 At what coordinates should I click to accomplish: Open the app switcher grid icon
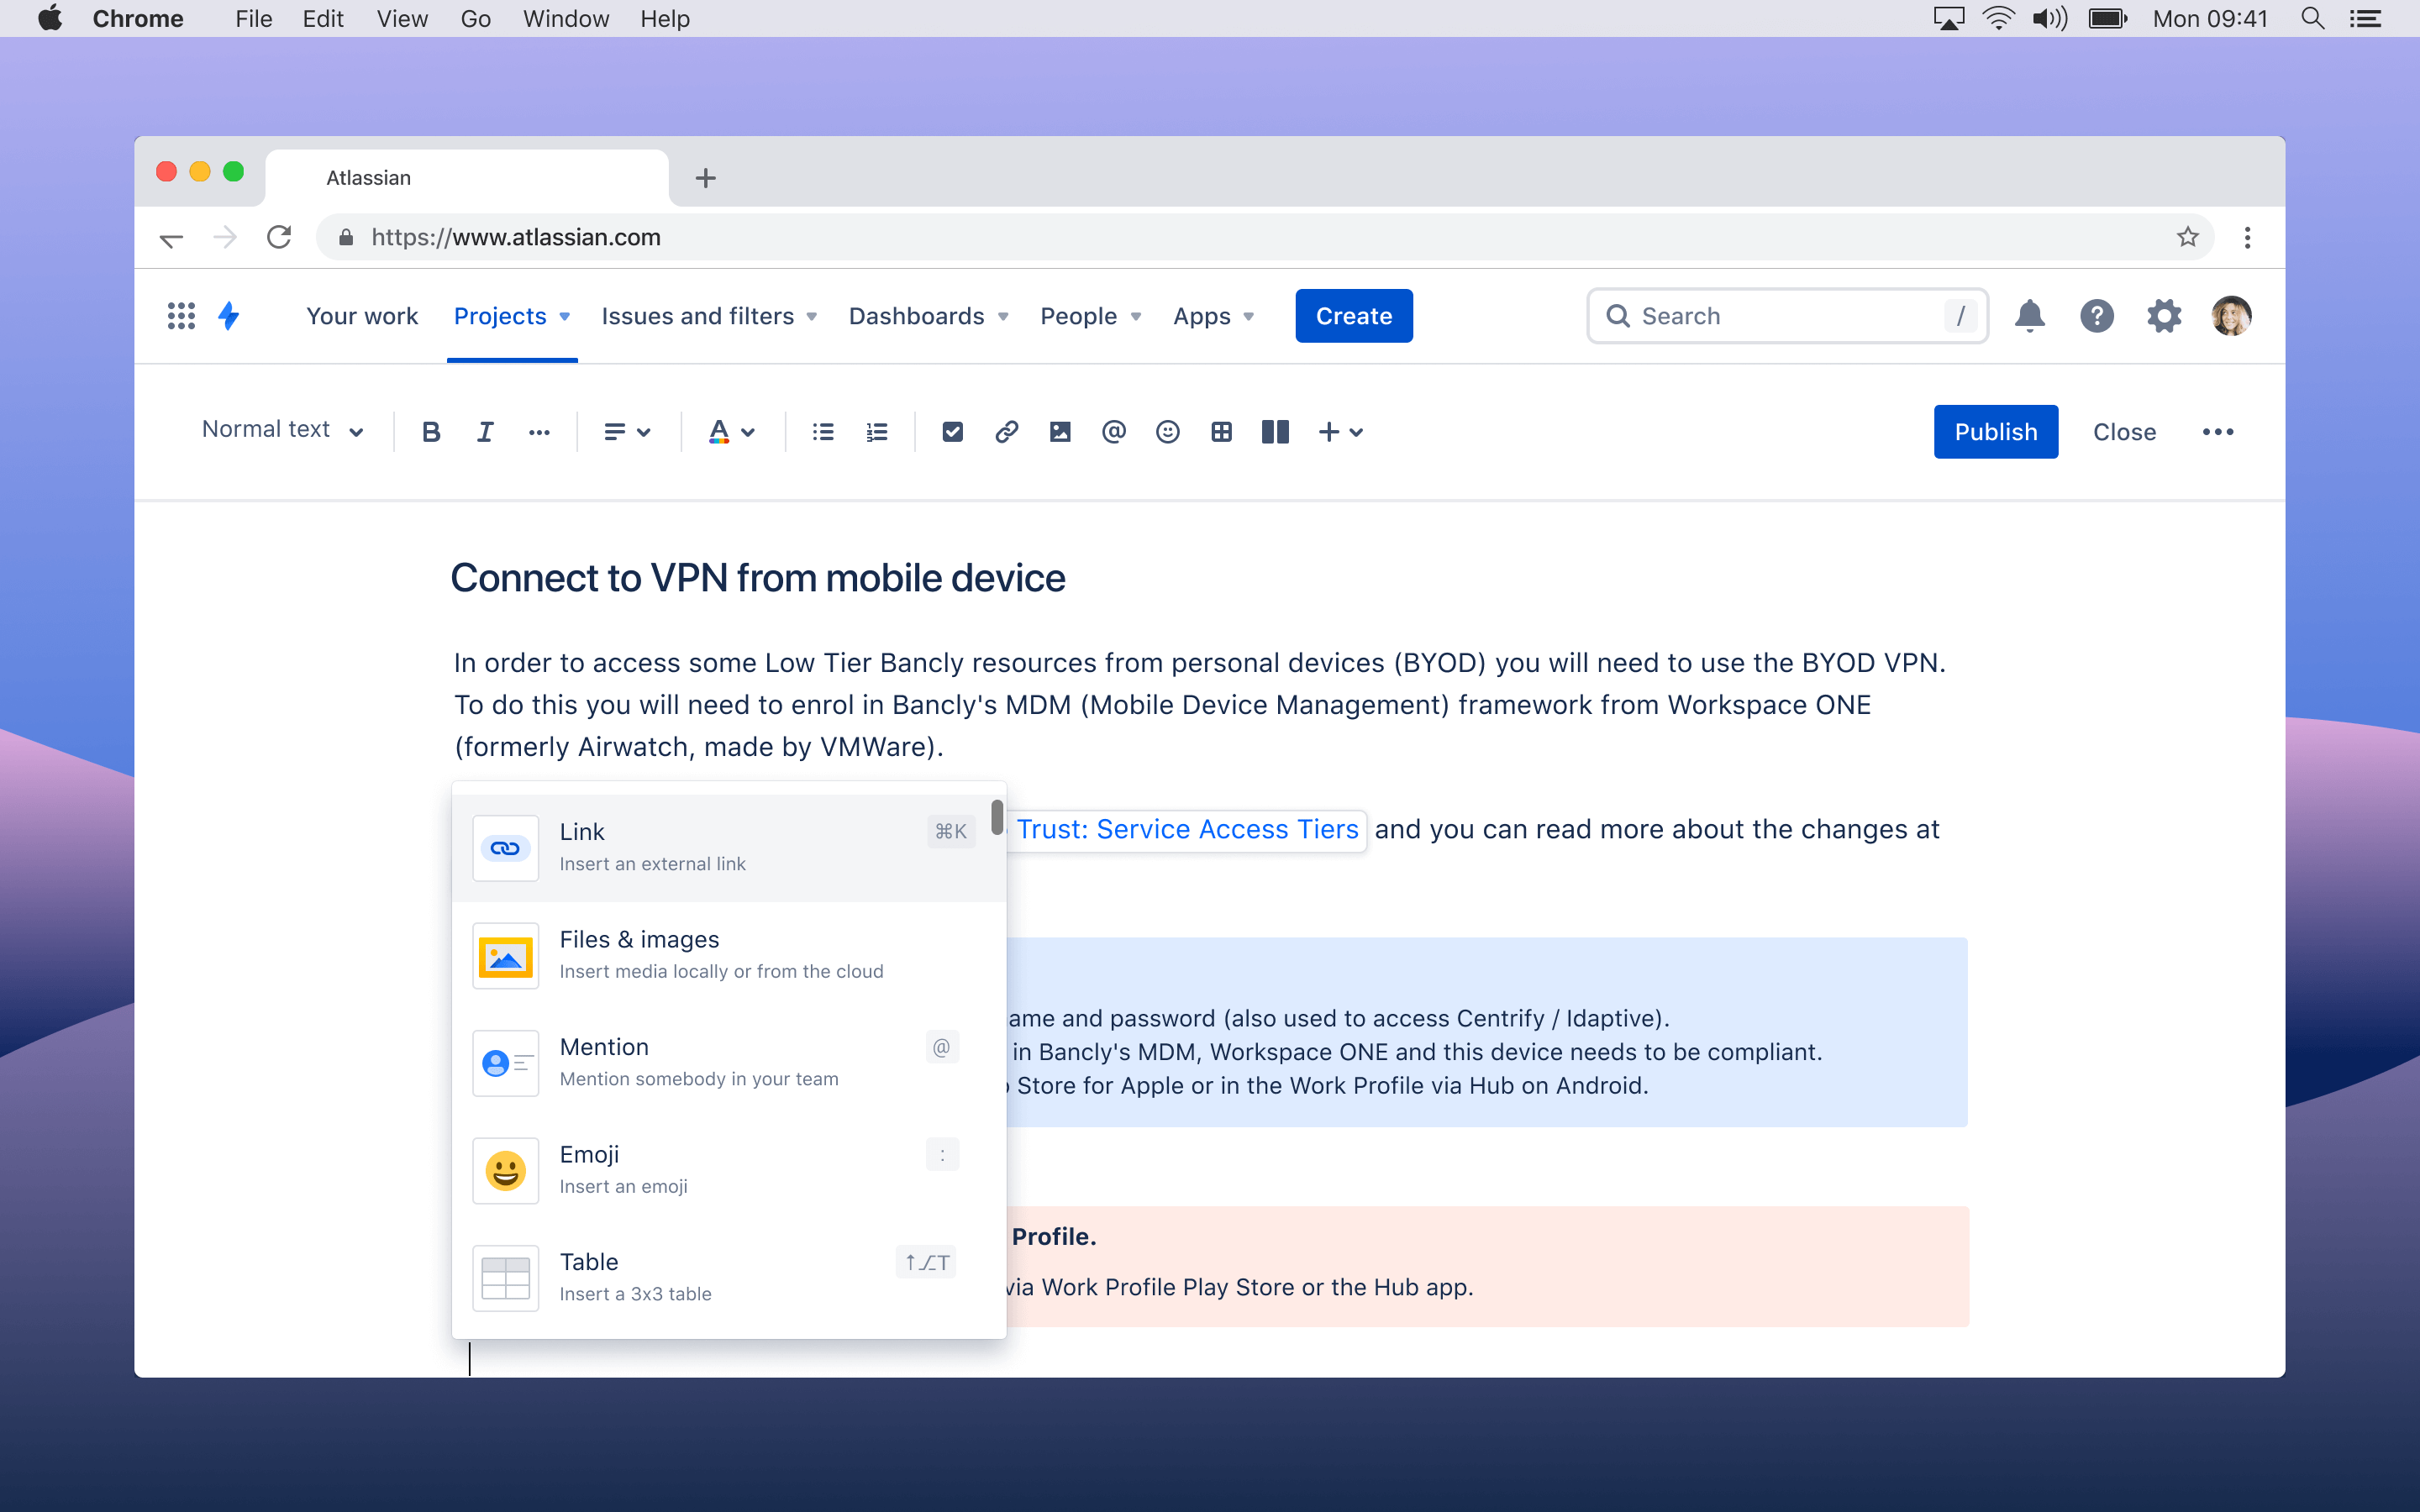click(x=181, y=316)
